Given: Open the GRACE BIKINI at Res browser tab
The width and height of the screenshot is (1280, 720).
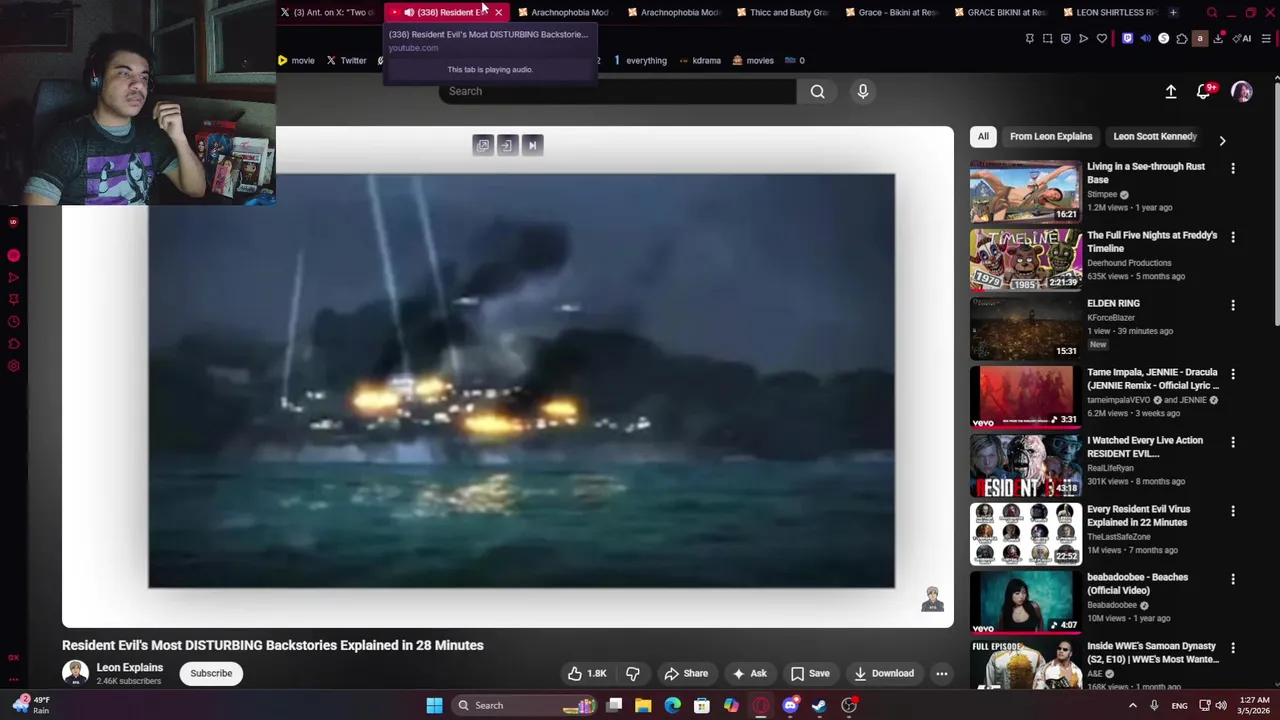Looking at the screenshot, I should [1003, 12].
